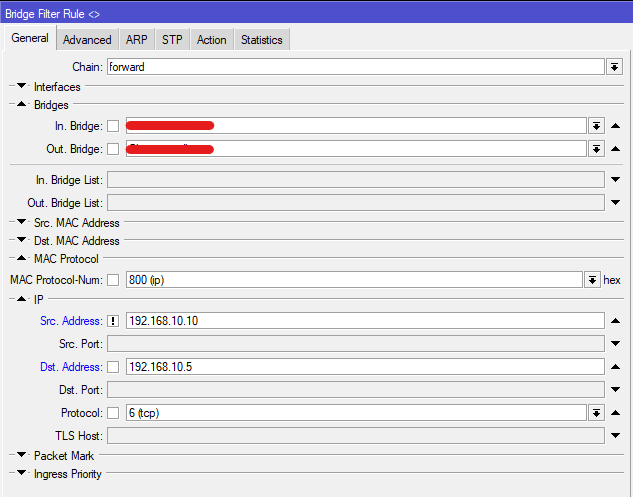Toggle the MAC Protocol-Num invert checkbox
The image size is (633, 497).
[x=113, y=280]
